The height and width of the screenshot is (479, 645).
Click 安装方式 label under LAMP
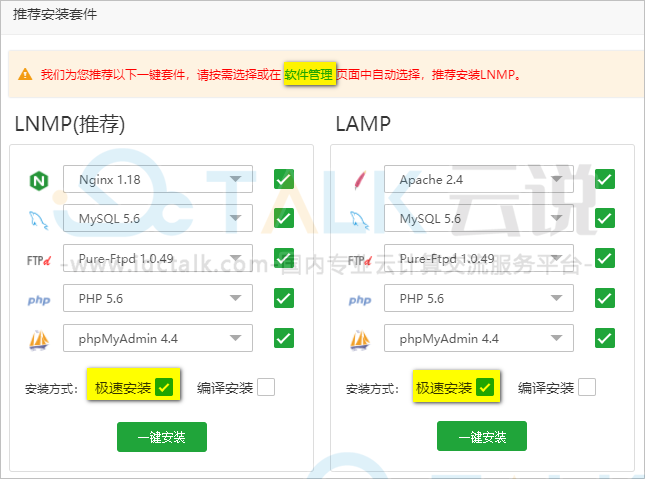(x=372, y=388)
